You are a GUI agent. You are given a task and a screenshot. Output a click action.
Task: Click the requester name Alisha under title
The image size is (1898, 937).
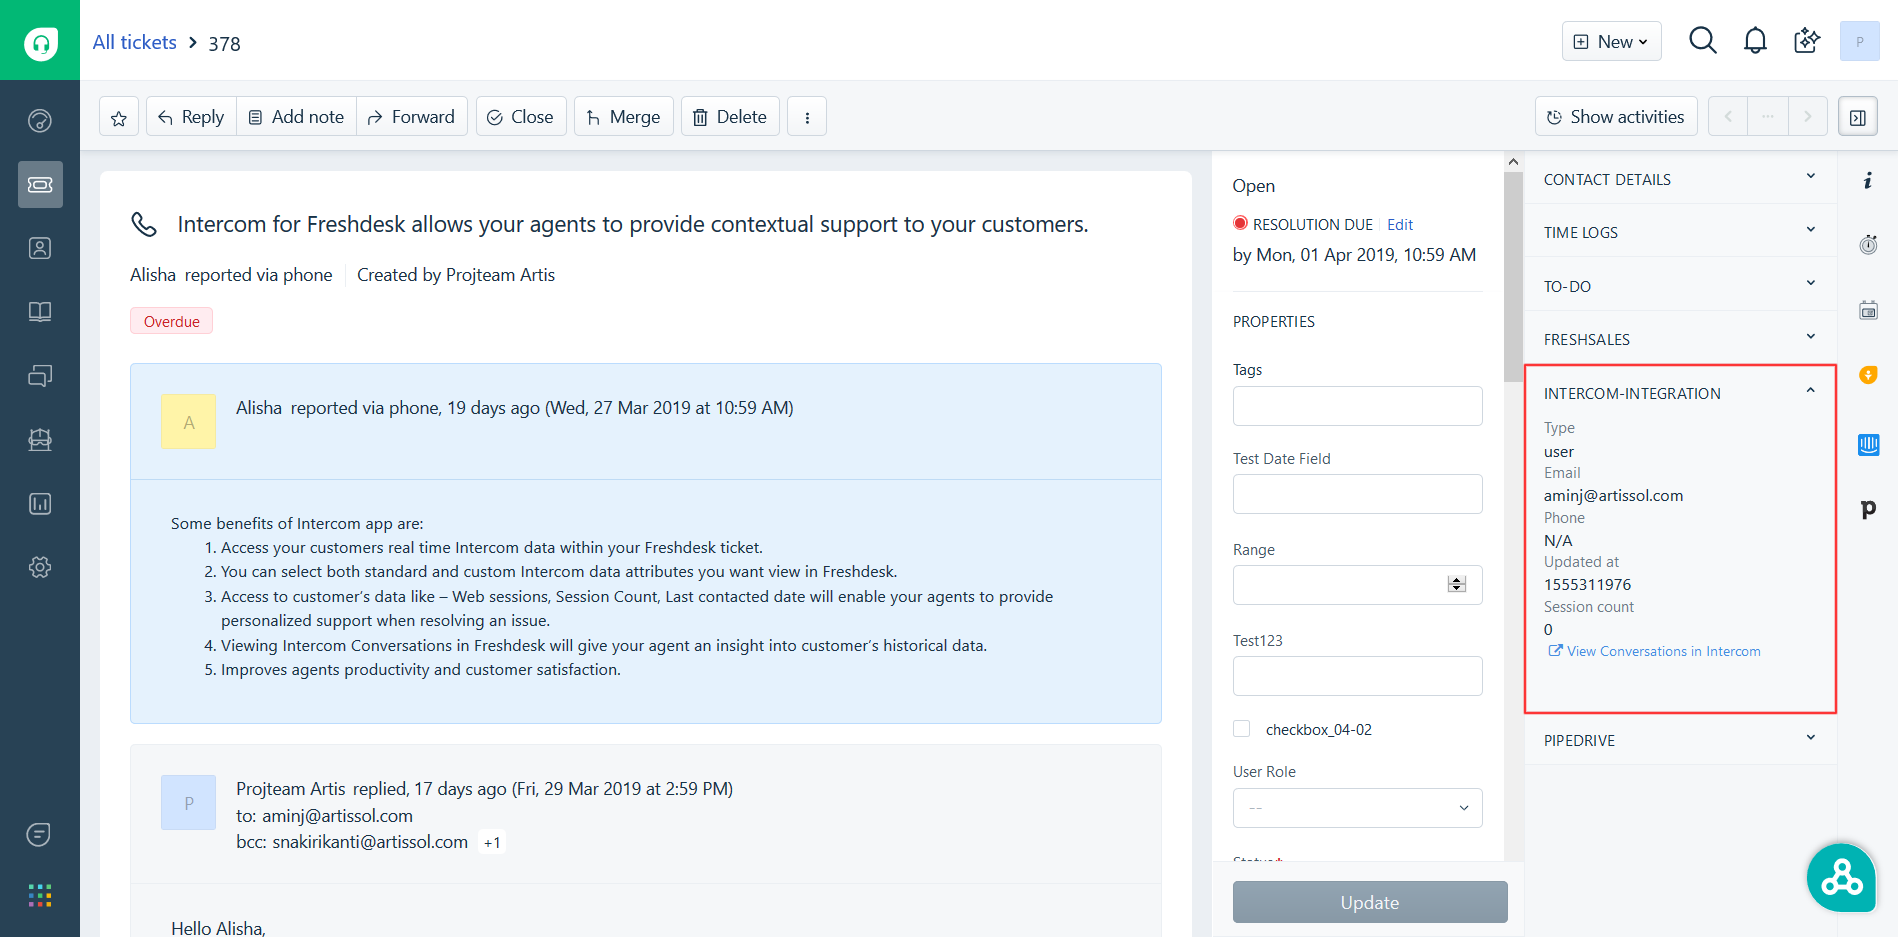pyautogui.click(x=153, y=275)
